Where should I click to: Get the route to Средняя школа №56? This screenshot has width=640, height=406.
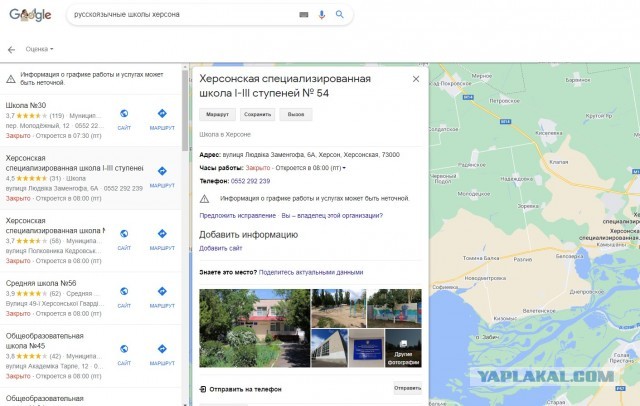coord(162,291)
